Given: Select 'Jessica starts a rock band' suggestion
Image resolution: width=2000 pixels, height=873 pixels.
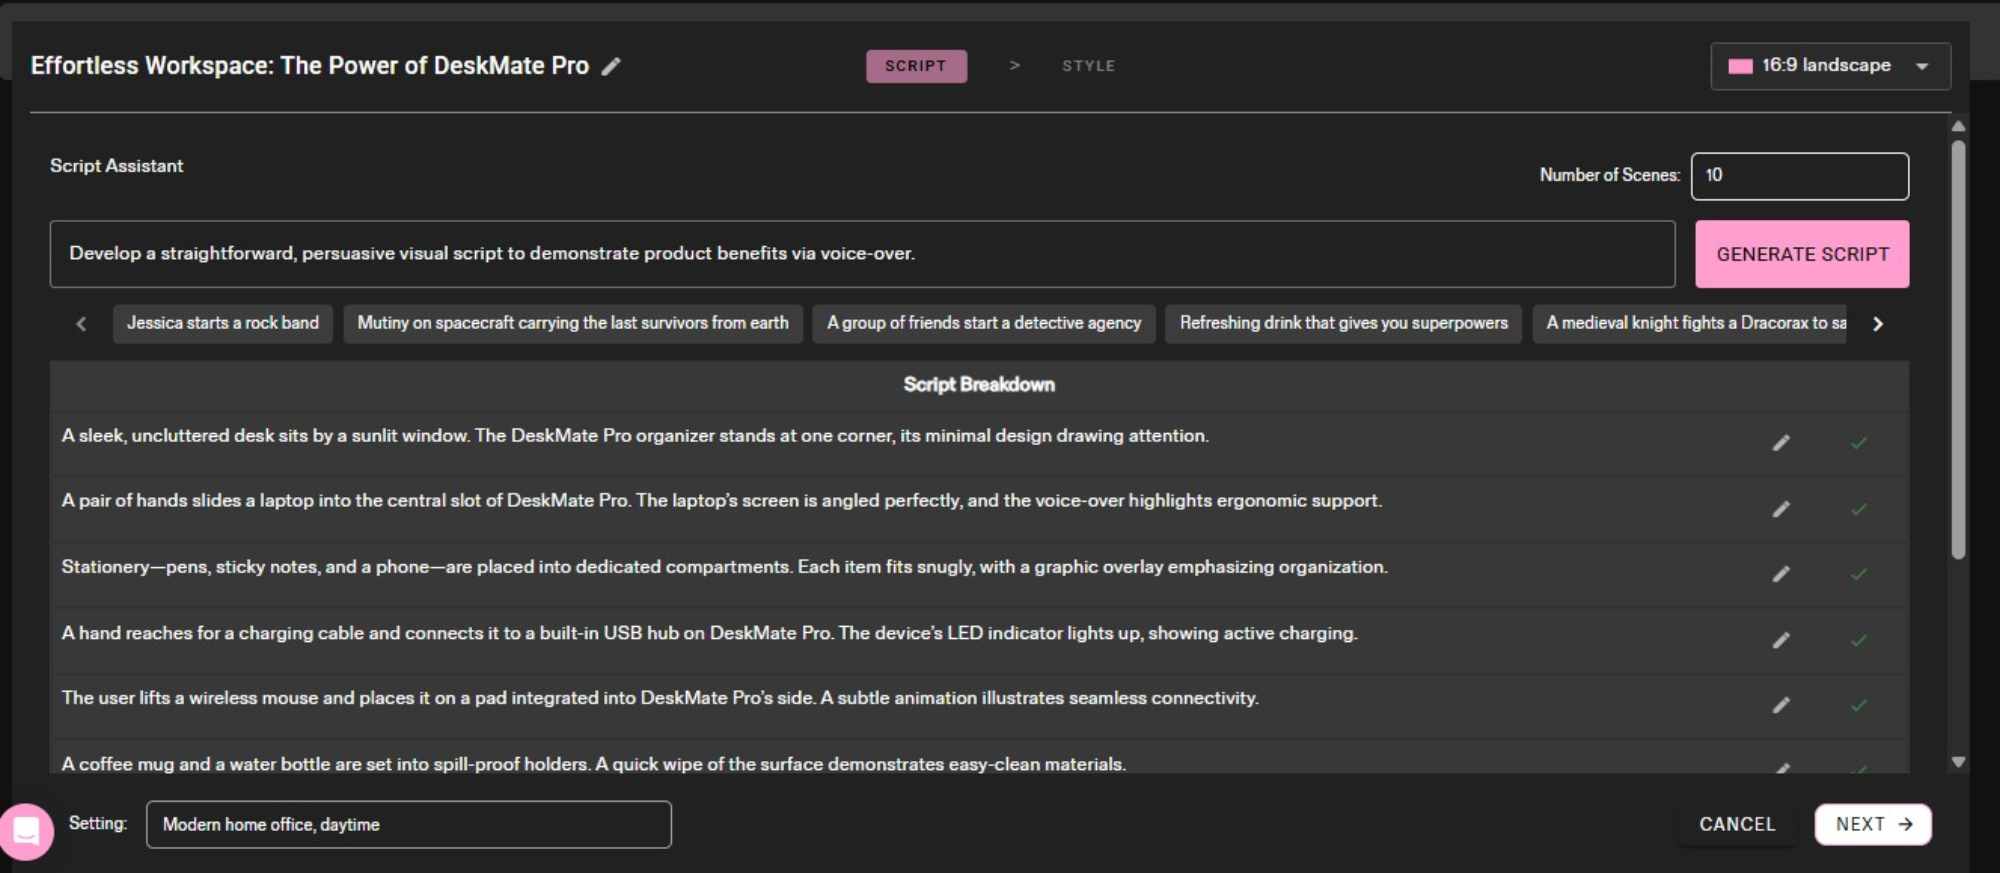Looking at the screenshot, I should (223, 324).
